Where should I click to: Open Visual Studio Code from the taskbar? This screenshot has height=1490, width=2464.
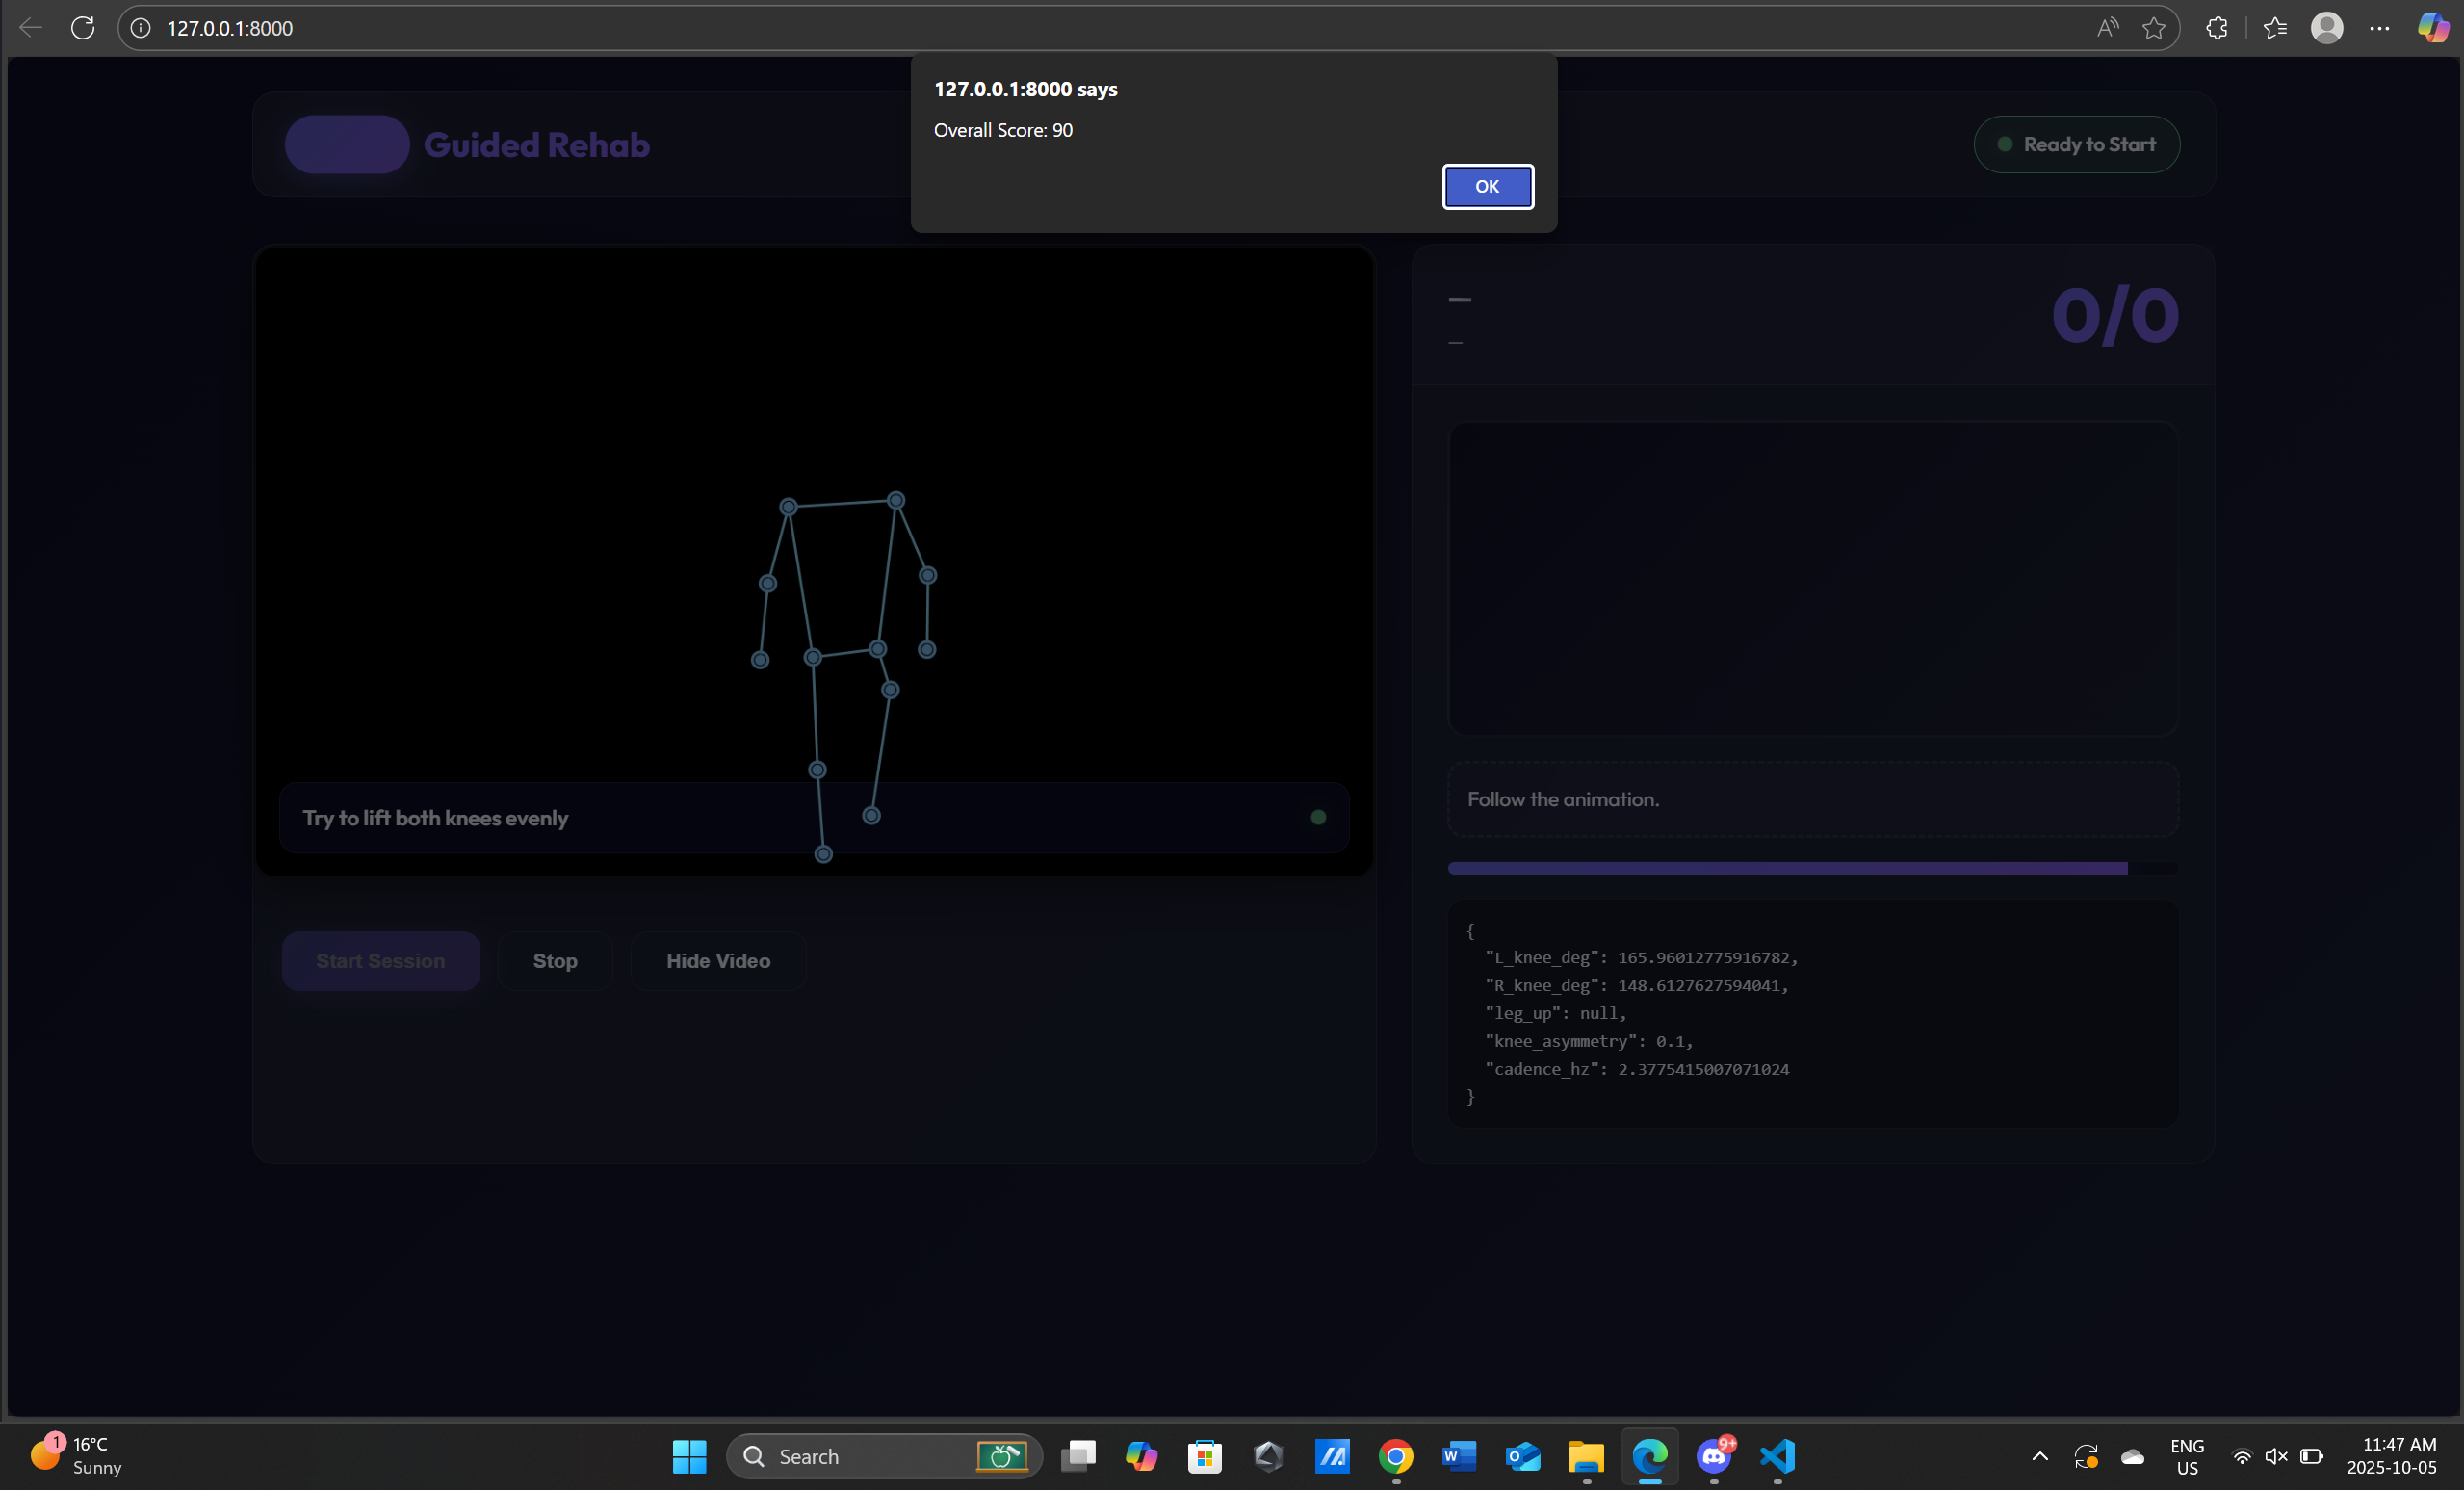pos(1777,1456)
